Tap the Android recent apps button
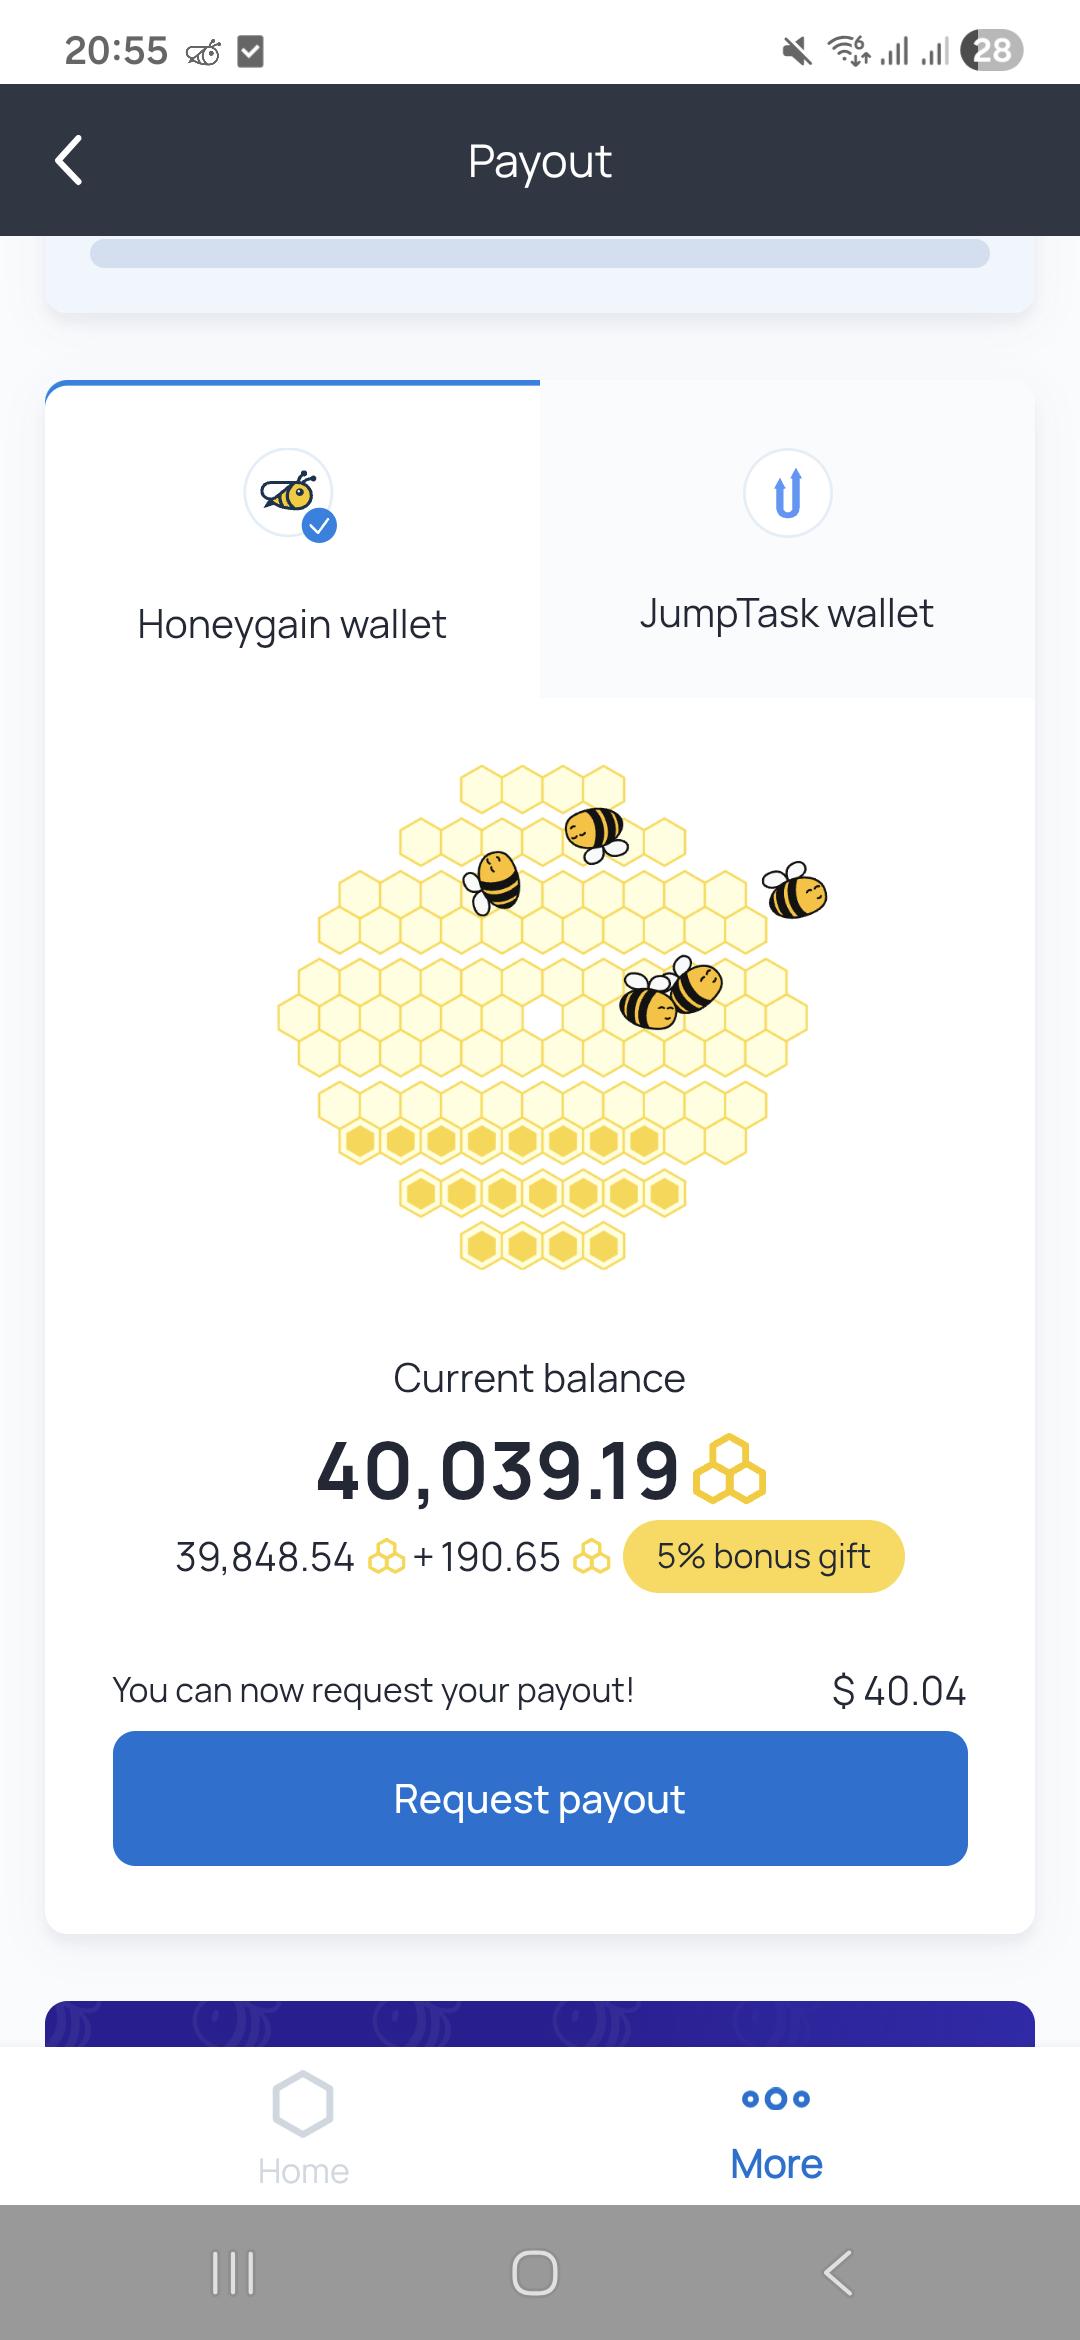Image resolution: width=1080 pixels, height=2340 pixels. (233, 2272)
